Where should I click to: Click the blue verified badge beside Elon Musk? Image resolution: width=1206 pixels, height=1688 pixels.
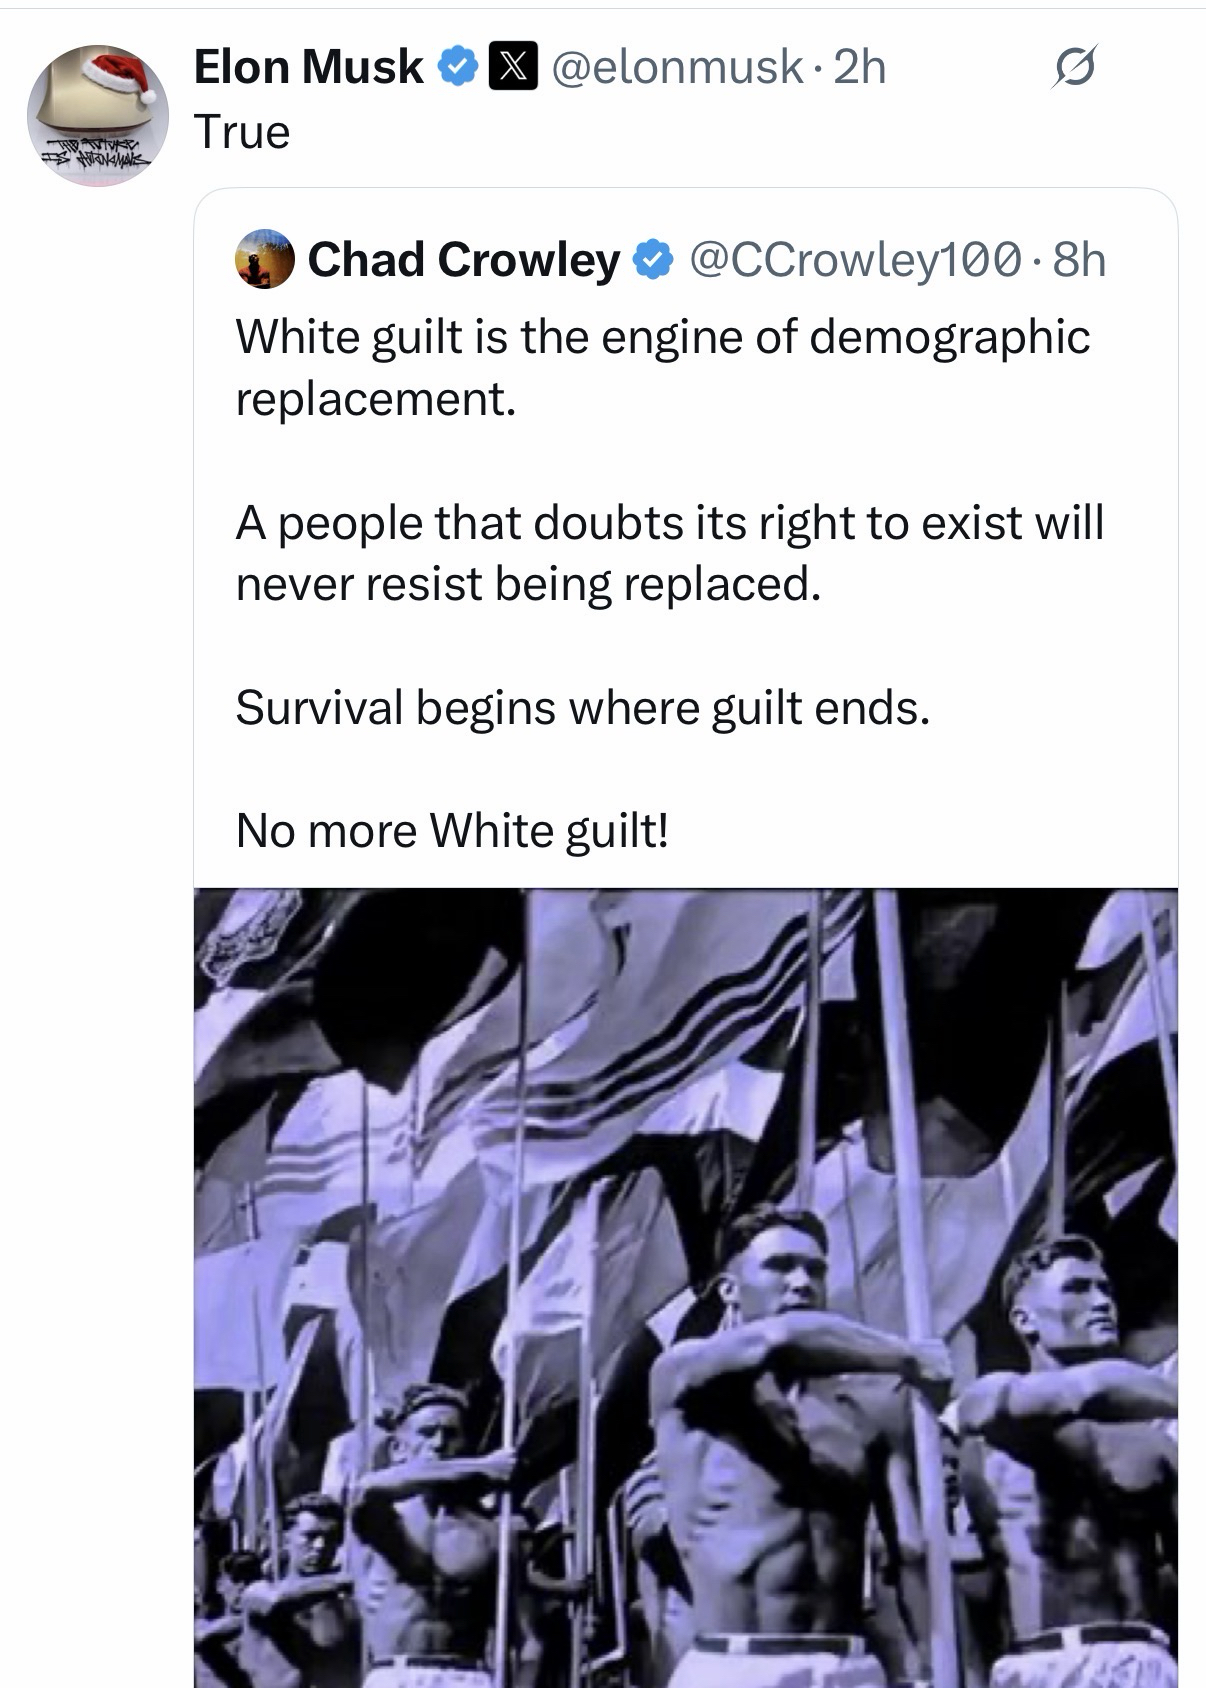click(459, 67)
